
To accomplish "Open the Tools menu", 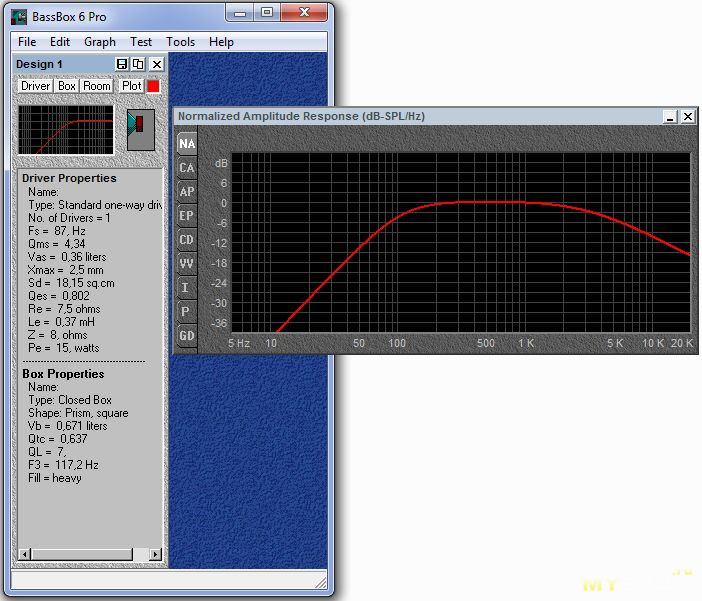I will (180, 42).
